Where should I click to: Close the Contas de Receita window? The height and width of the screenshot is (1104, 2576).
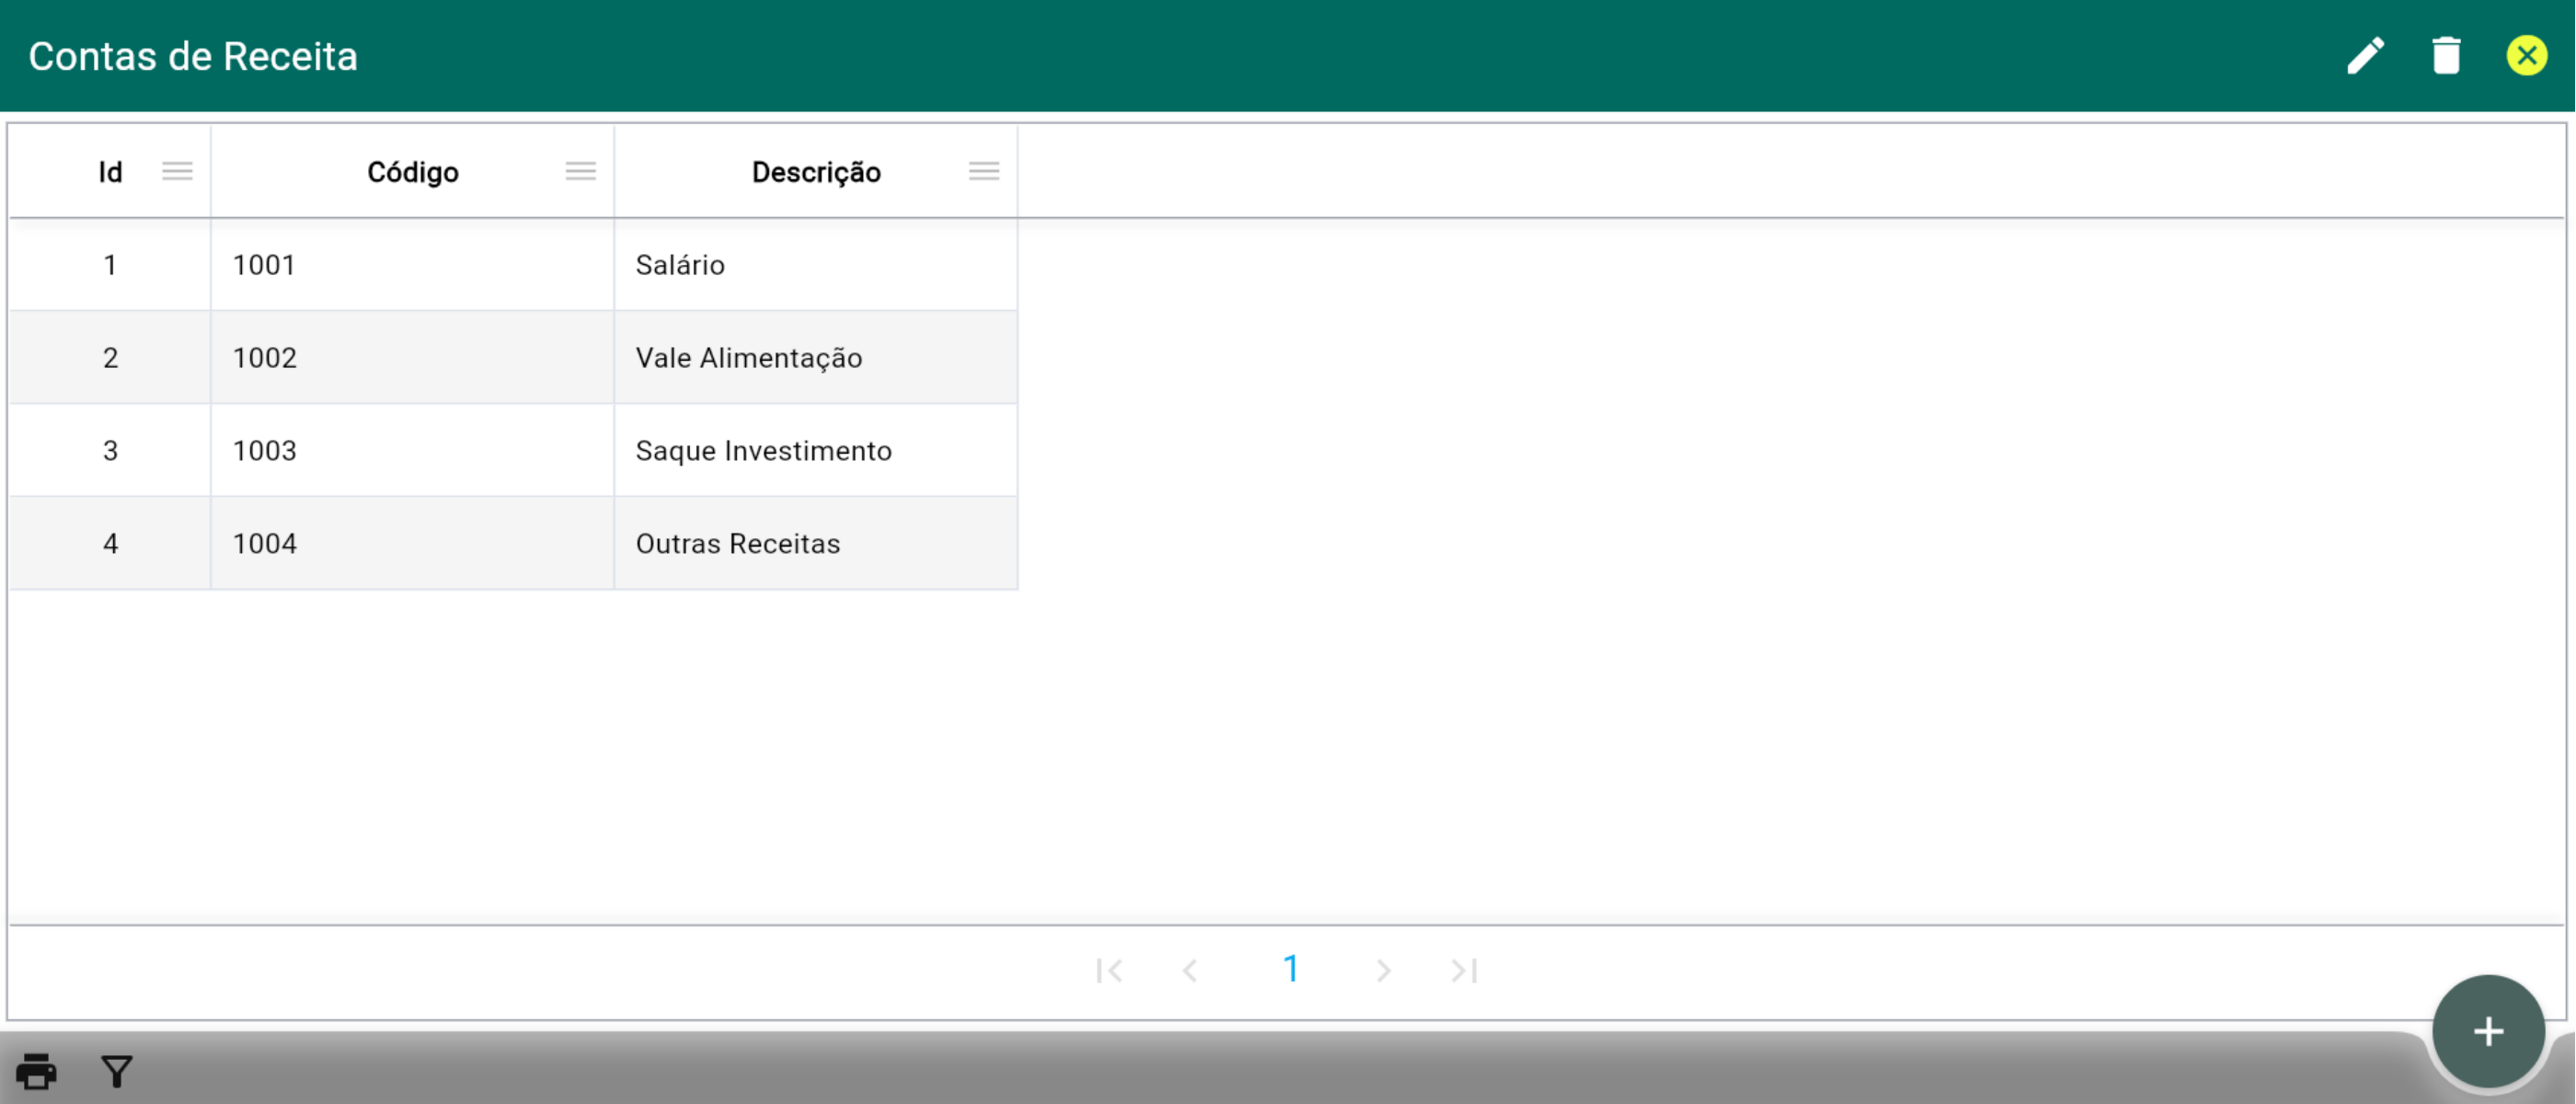tap(2526, 56)
